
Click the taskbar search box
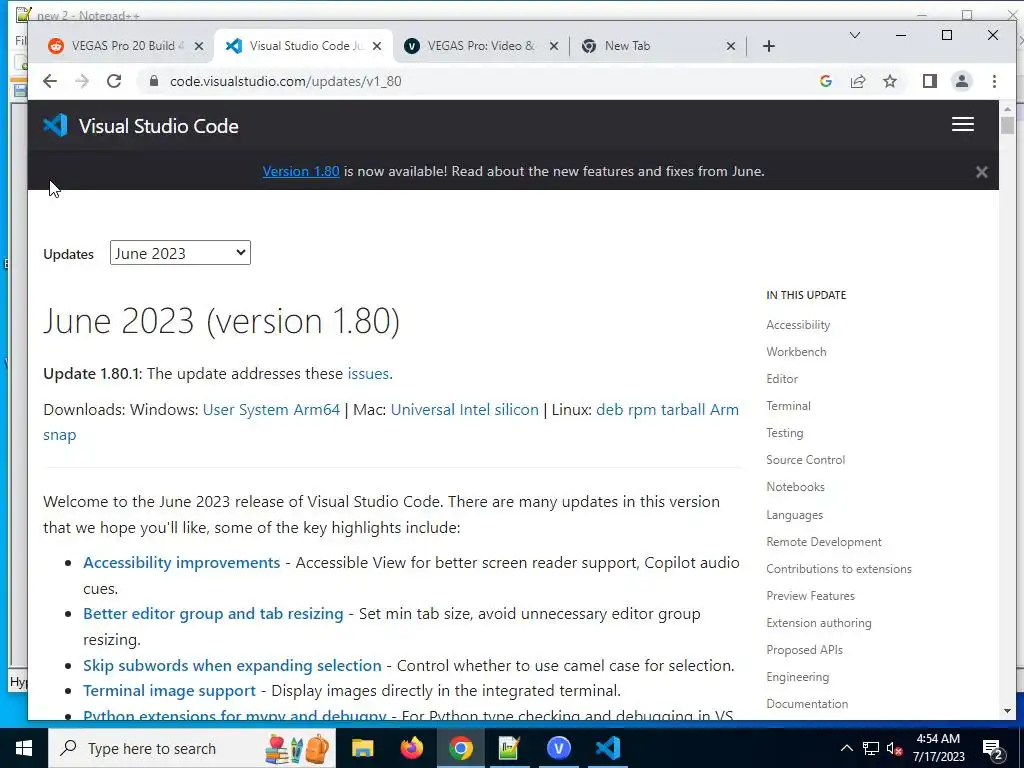(191, 748)
